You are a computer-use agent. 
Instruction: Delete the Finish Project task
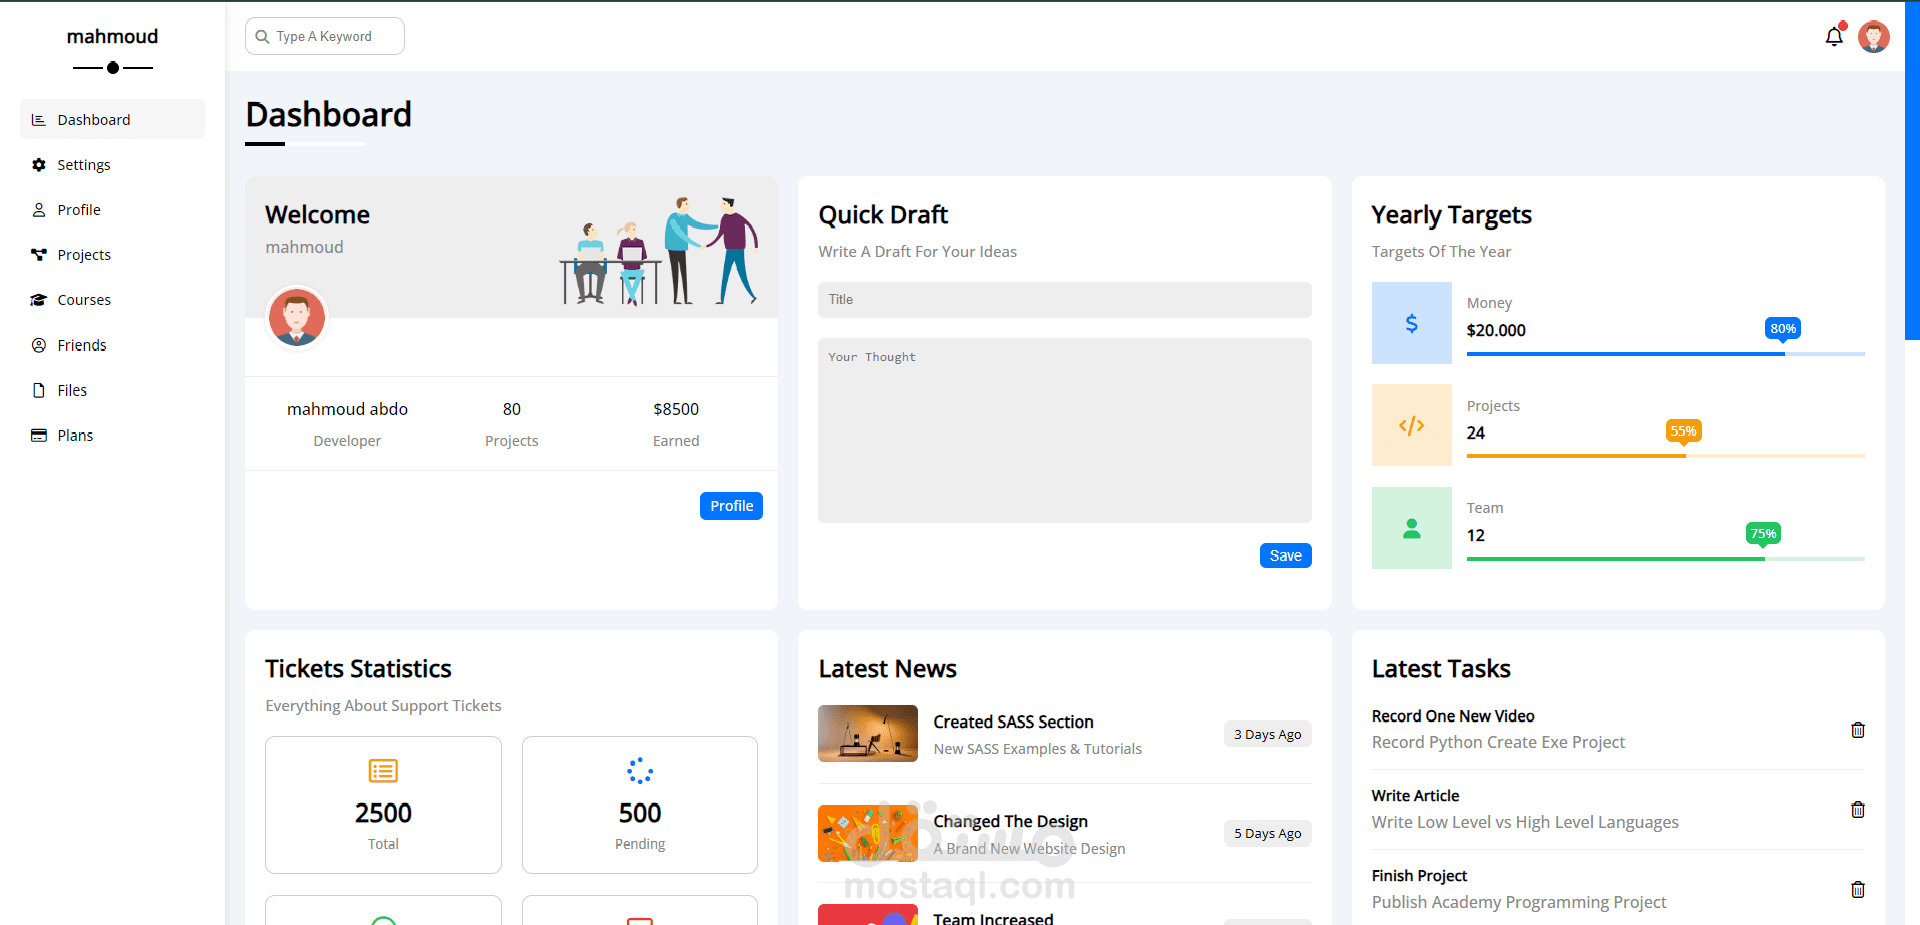(1858, 889)
